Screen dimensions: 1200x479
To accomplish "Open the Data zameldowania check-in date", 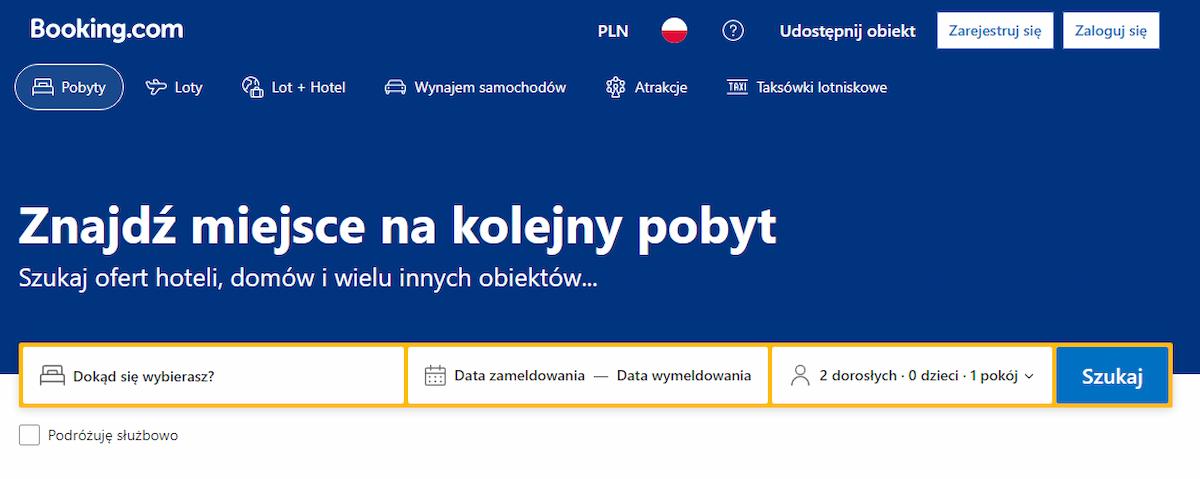I will [519, 376].
